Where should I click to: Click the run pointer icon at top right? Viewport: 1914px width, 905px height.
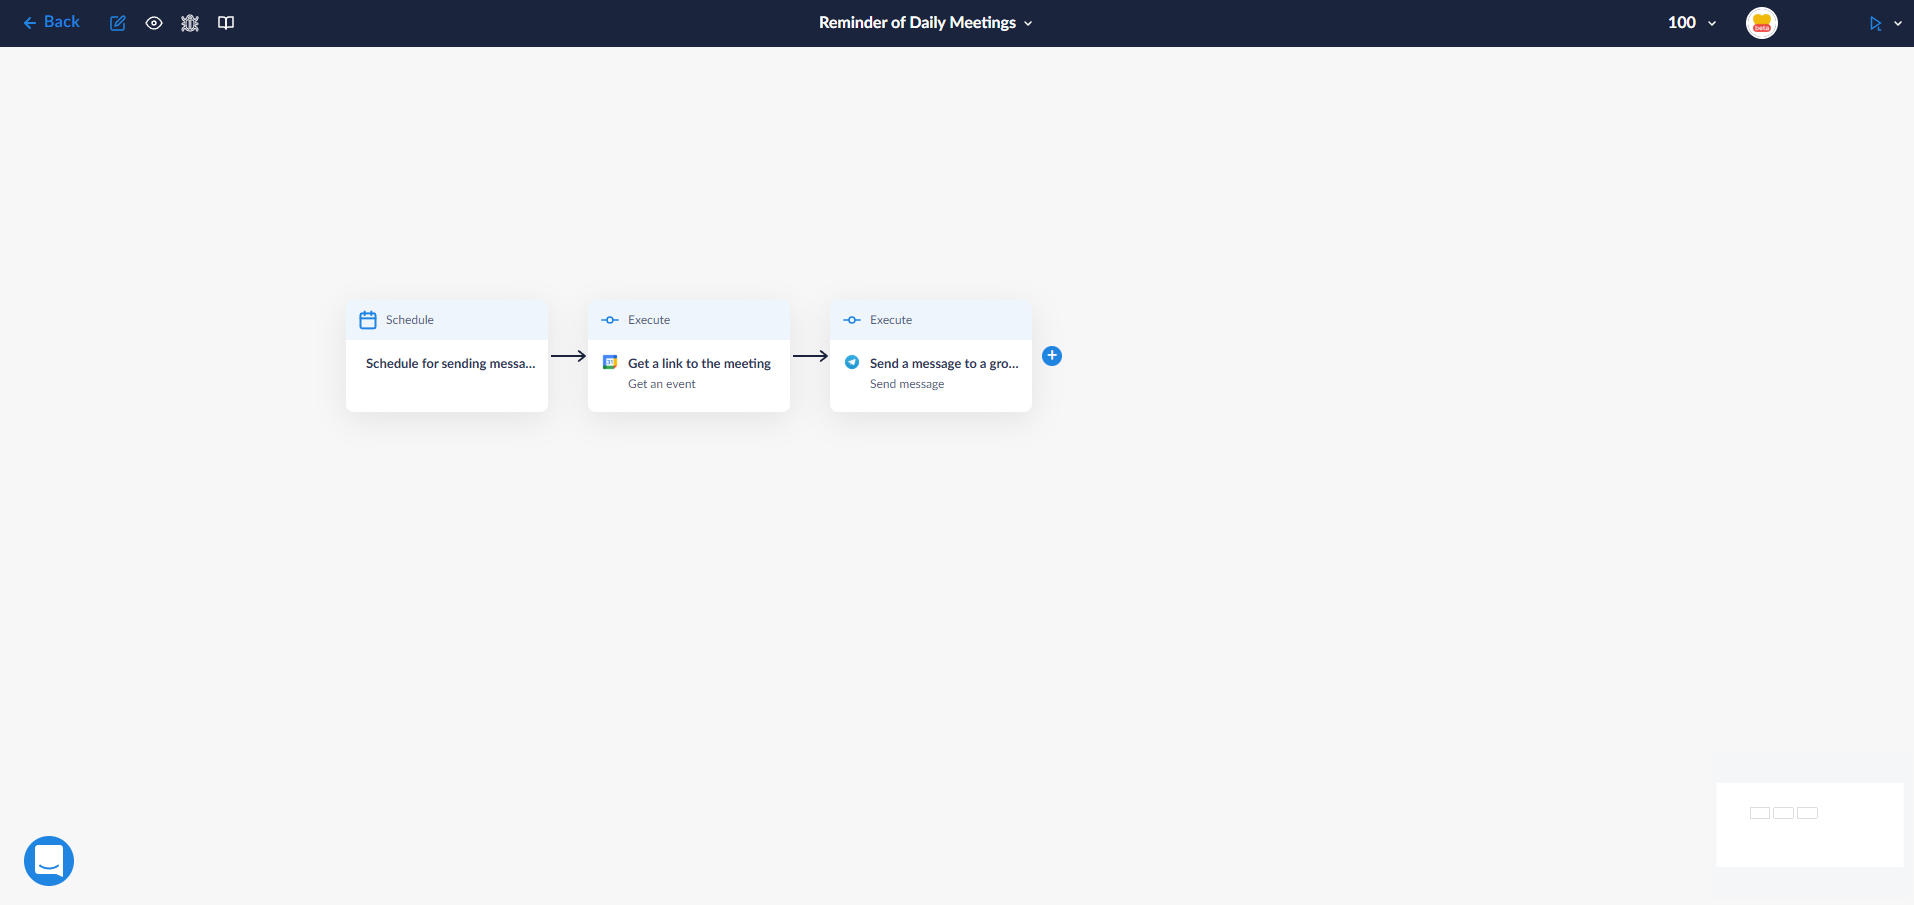1876,23
